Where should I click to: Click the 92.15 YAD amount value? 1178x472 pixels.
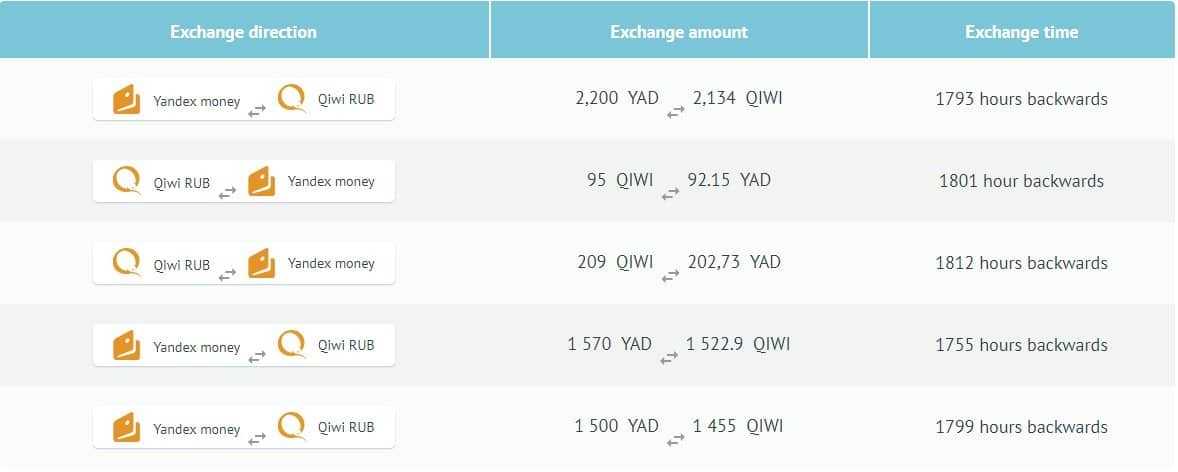tap(729, 180)
